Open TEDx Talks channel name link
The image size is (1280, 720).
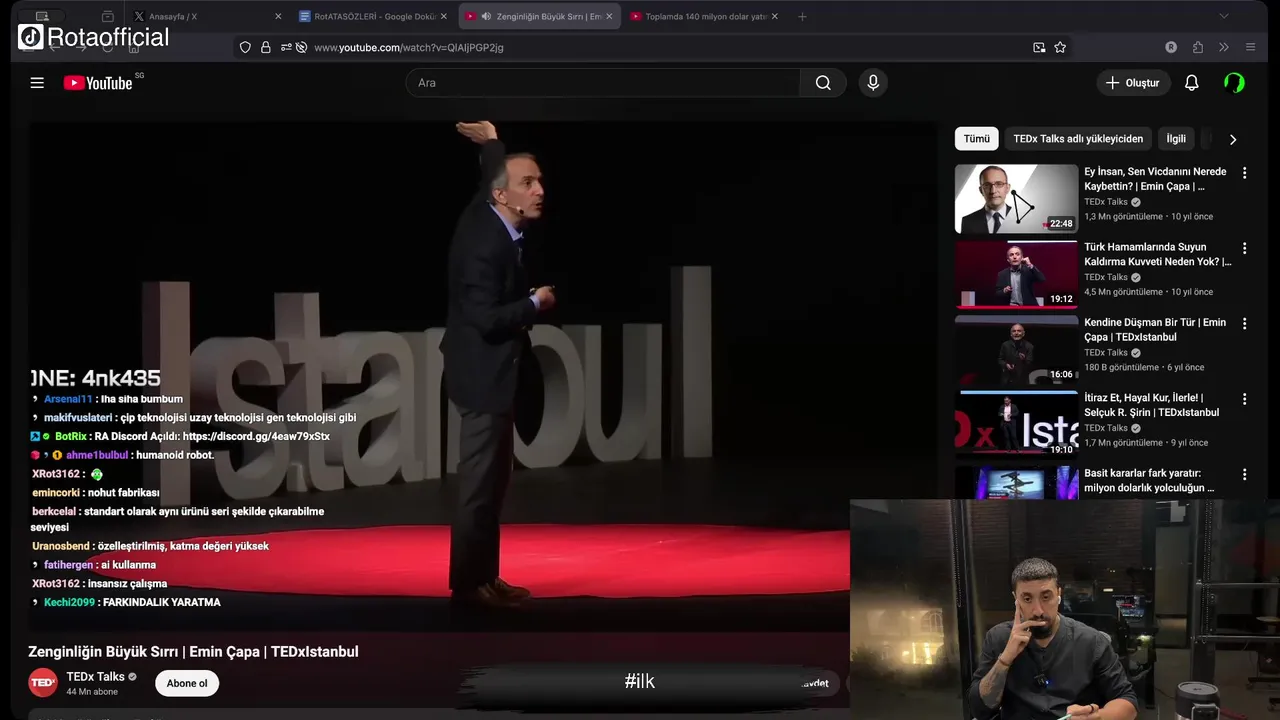(95, 677)
